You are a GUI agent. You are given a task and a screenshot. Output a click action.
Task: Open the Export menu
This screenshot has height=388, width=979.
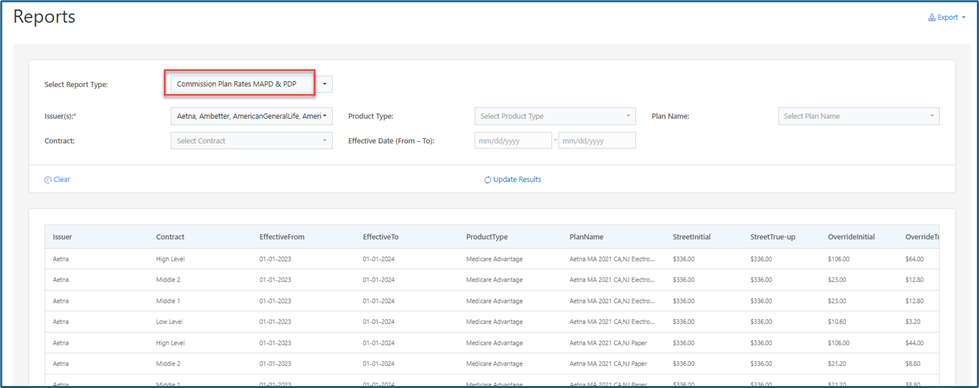947,17
